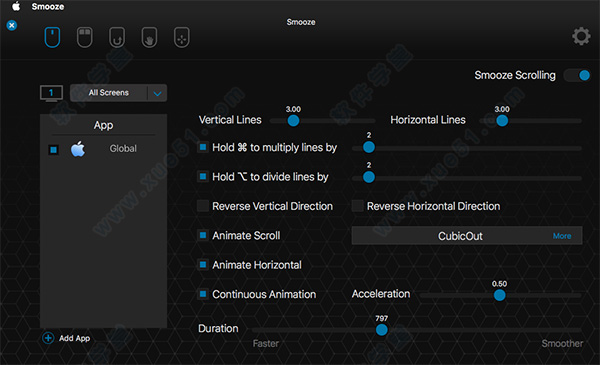
Task: Click the All Screens dropdown chevron arrow
Action: click(x=157, y=93)
